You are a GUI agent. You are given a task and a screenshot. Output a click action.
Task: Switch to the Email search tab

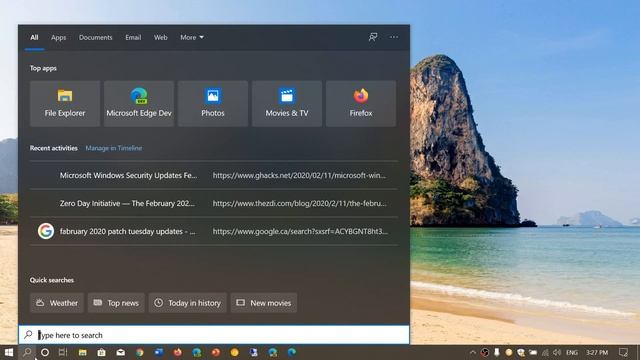coord(133,38)
